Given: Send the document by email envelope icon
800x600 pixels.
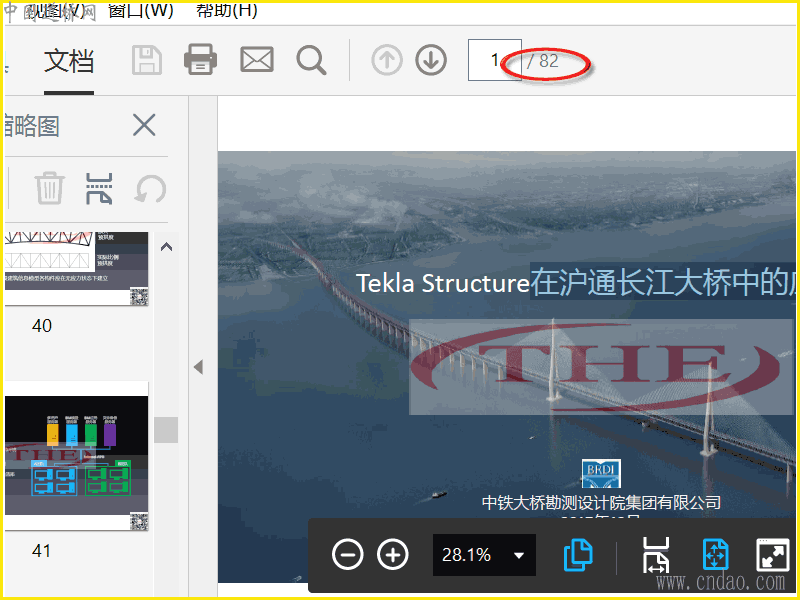Looking at the screenshot, I should pos(257,60).
